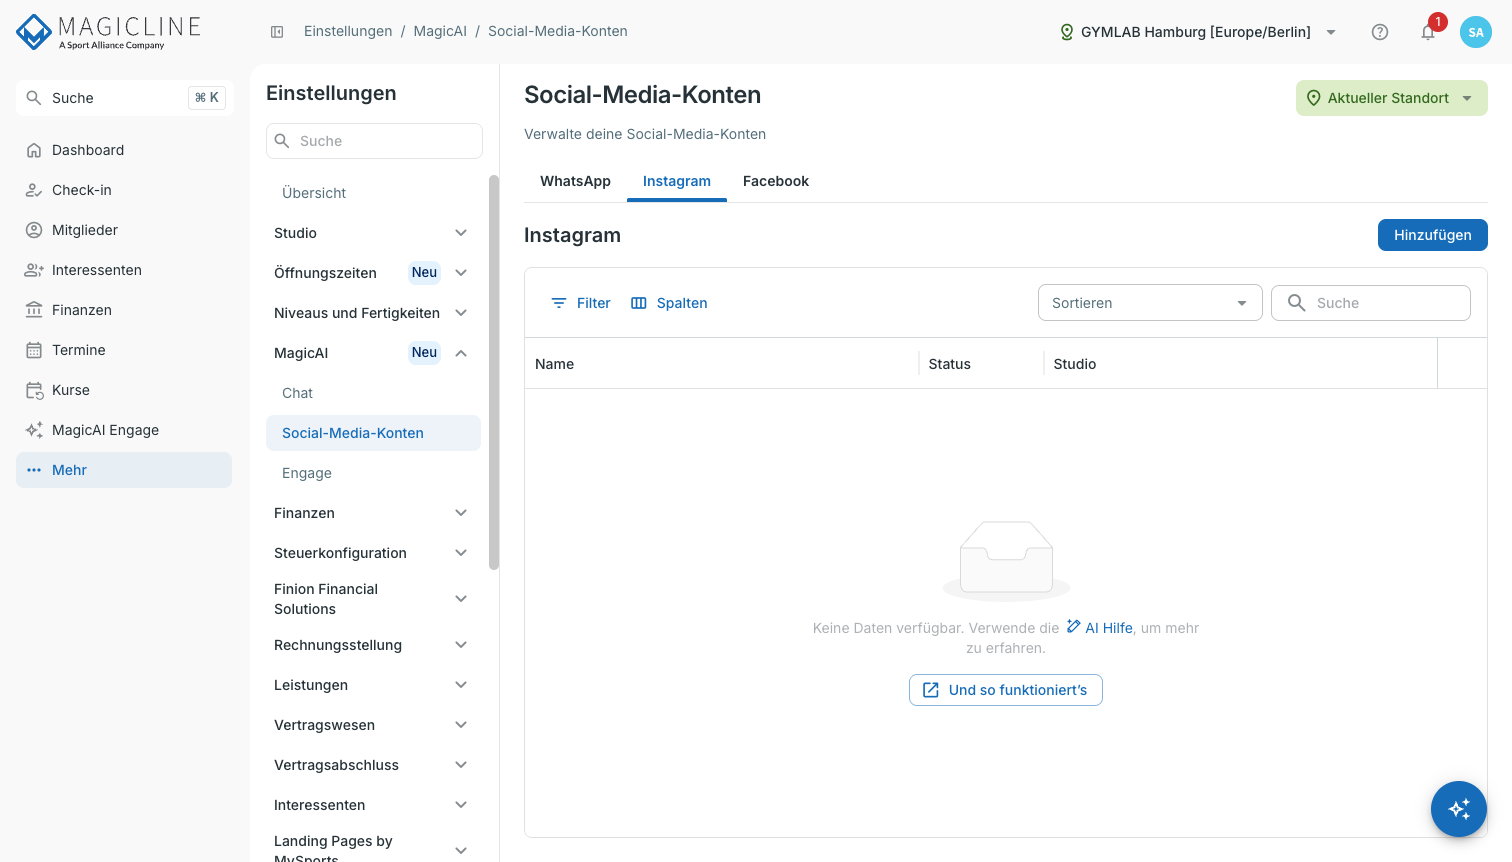
Task: Focus the settings sidebar Suche field
Action: pyautogui.click(x=374, y=141)
